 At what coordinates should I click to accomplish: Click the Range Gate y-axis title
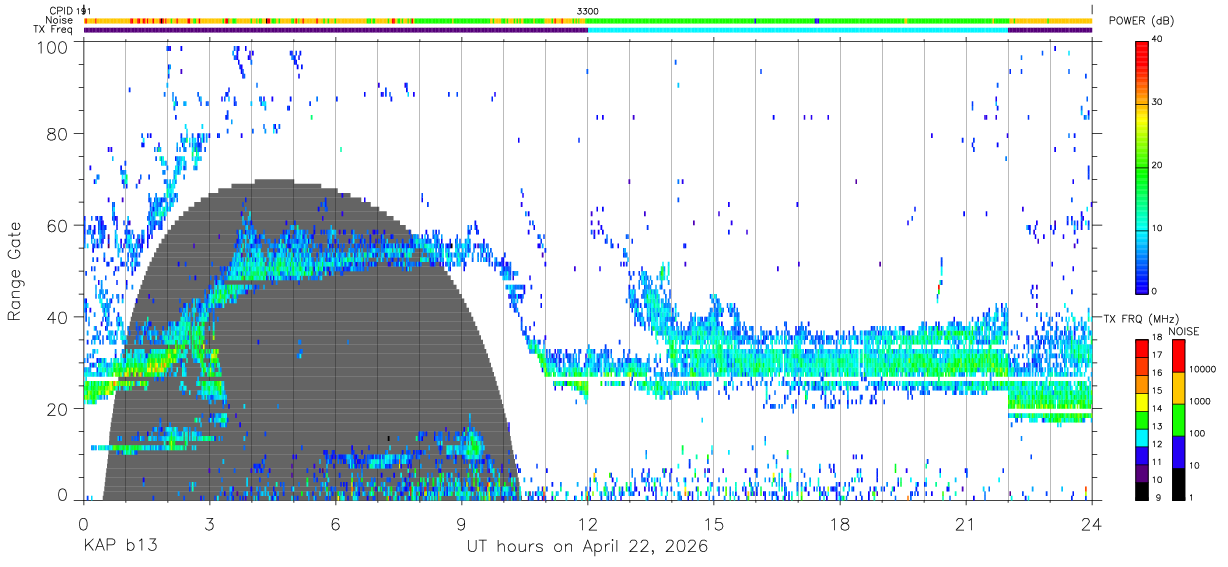pos(16,272)
